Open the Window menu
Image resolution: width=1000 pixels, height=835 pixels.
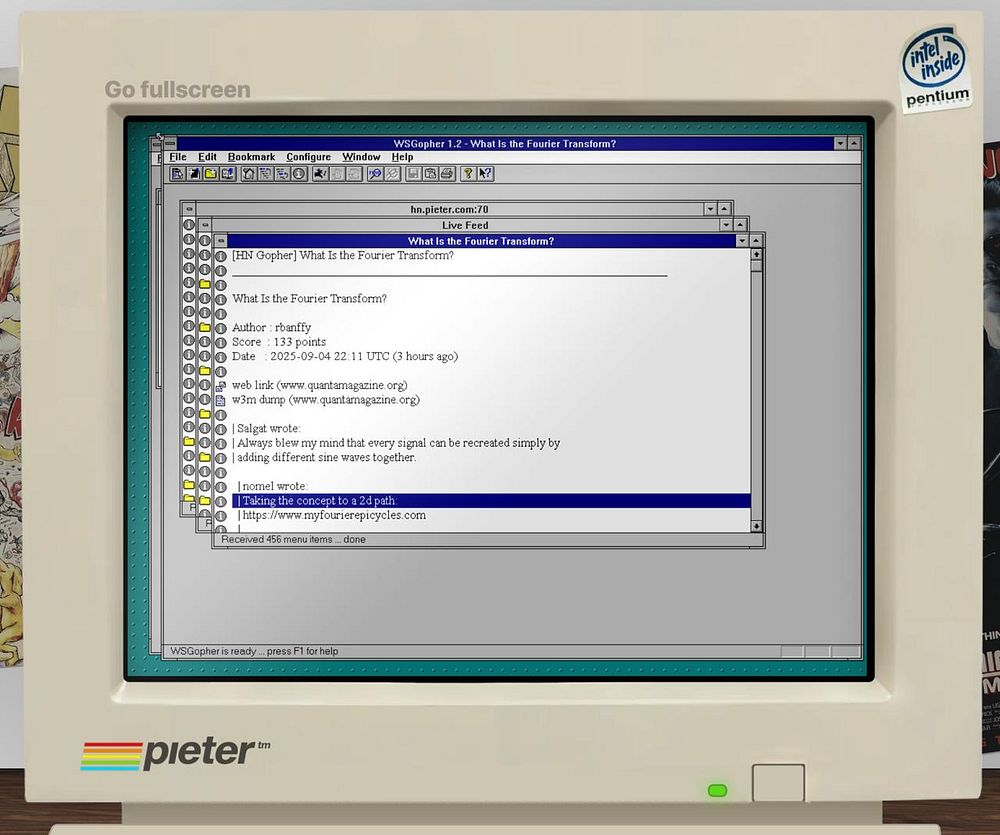[x=361, y=157]
